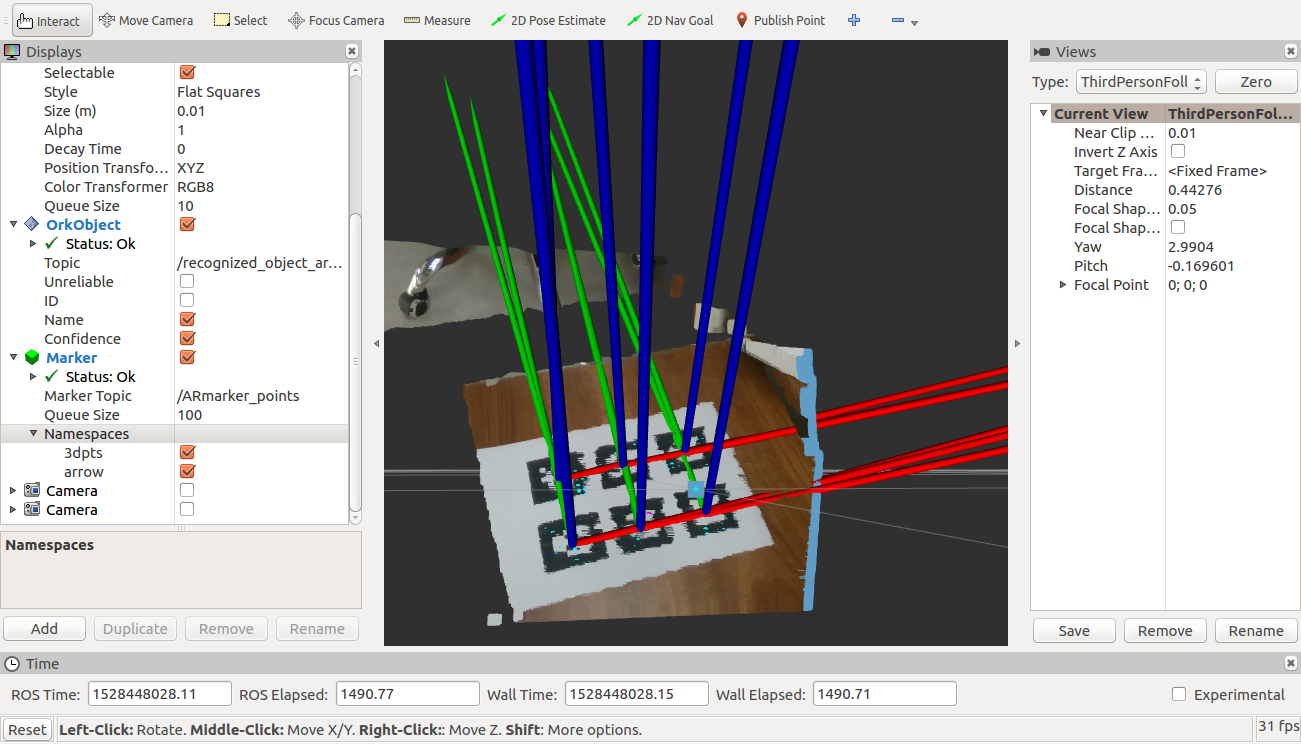1301x744 pixels.
Task: Enable the first Camera display checkbox
Action: click(187, 490)
